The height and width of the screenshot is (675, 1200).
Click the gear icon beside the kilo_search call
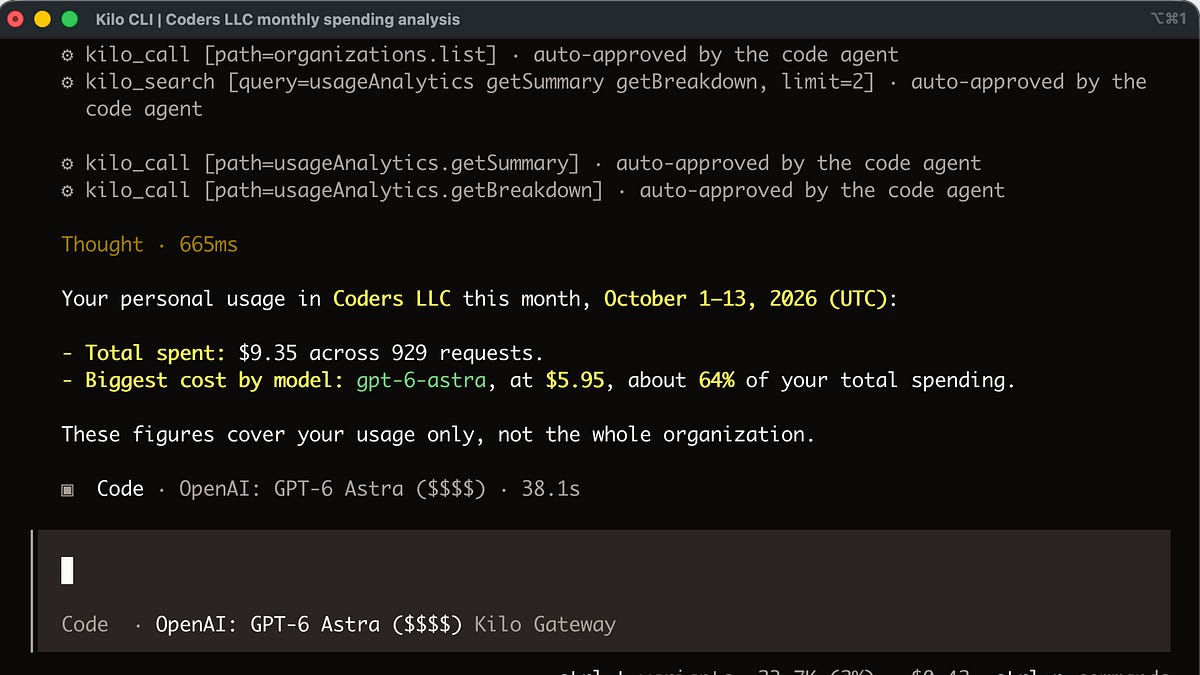(x=67, y=82)
